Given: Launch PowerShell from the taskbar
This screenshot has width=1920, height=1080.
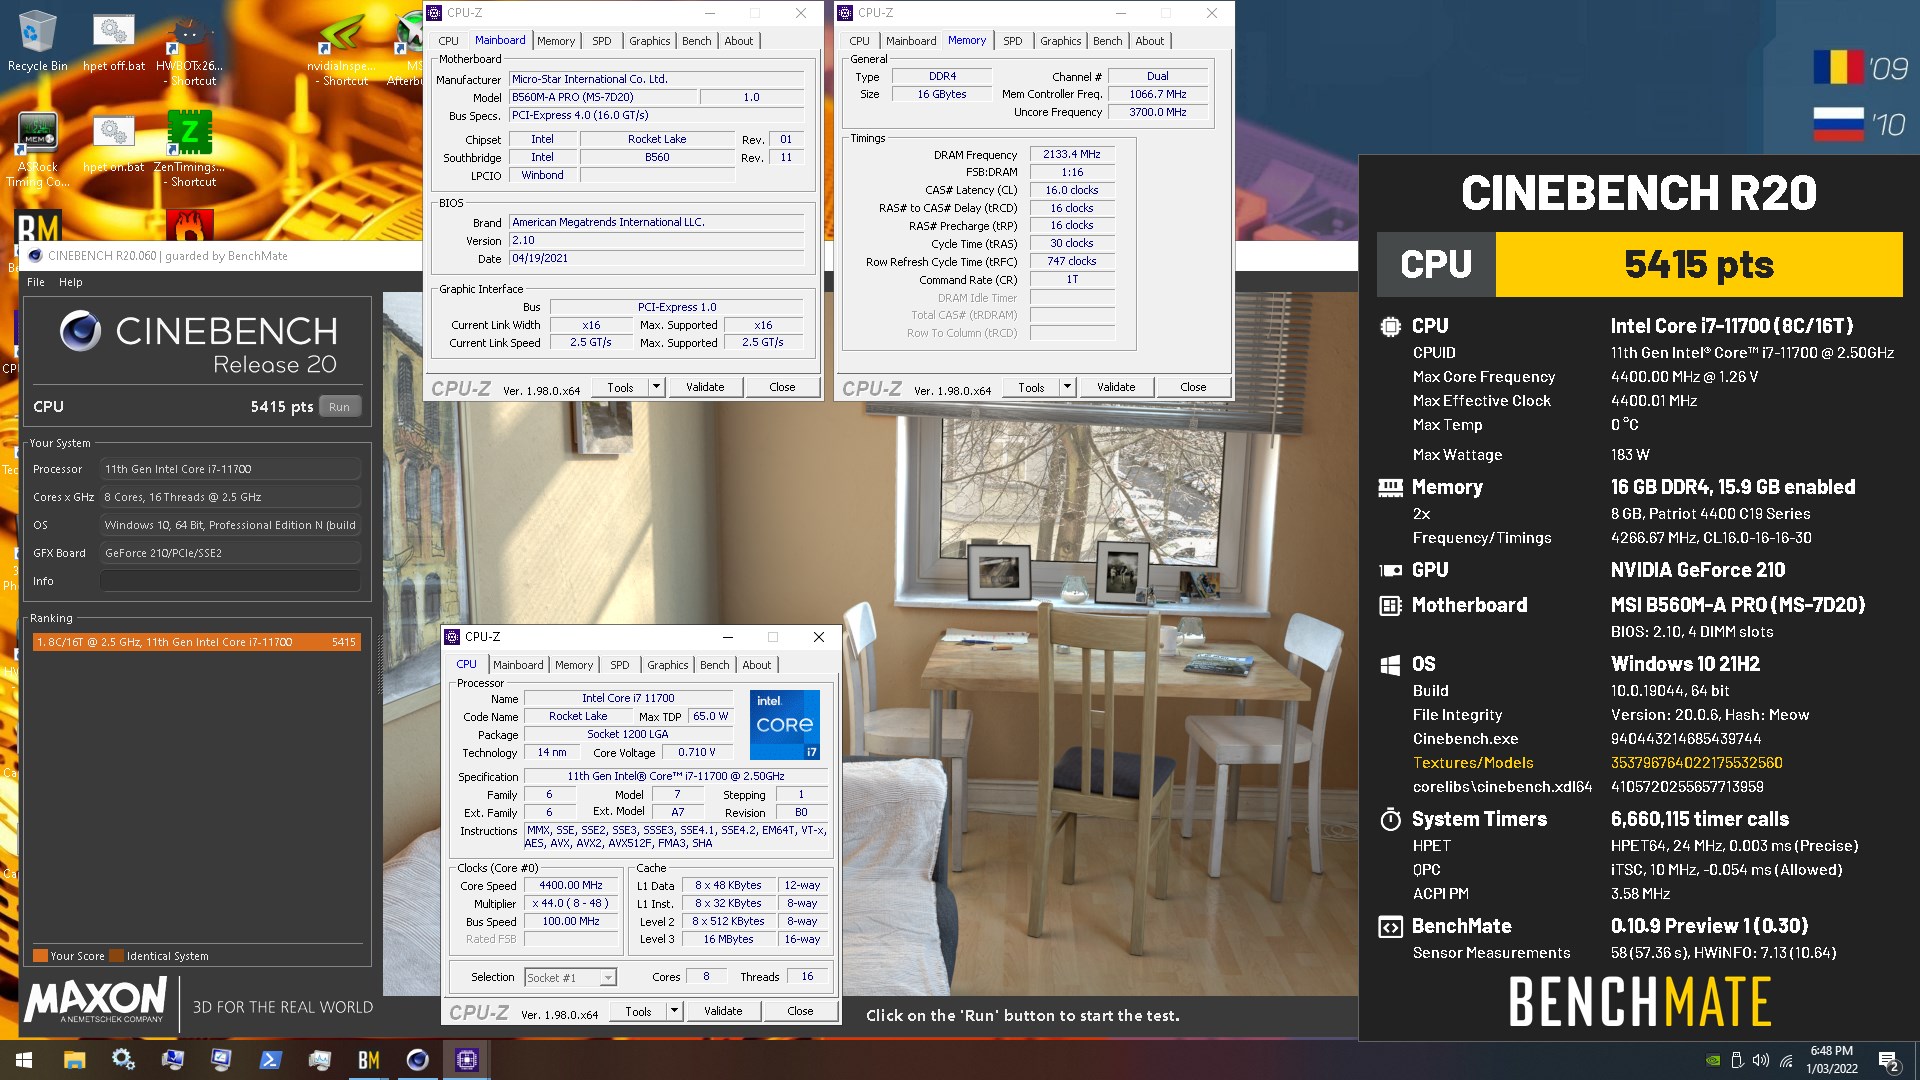Looking at the screenshot, I should tap(270, 1060).
